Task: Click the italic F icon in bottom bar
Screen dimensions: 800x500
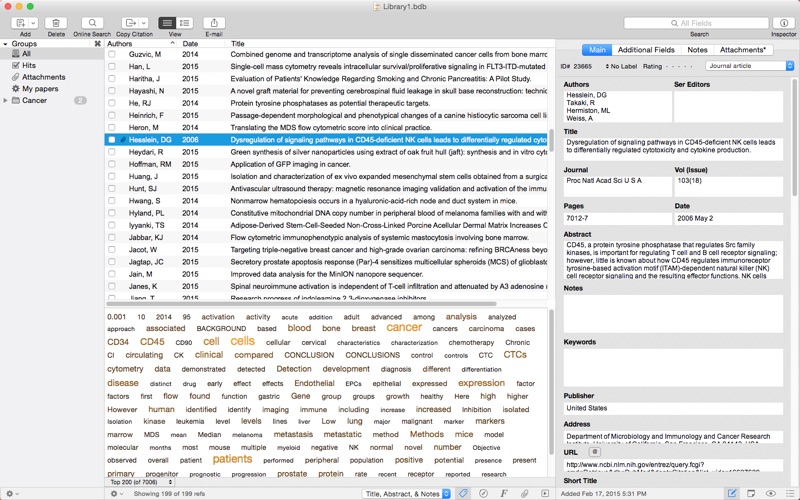Action: pos(504,493)
